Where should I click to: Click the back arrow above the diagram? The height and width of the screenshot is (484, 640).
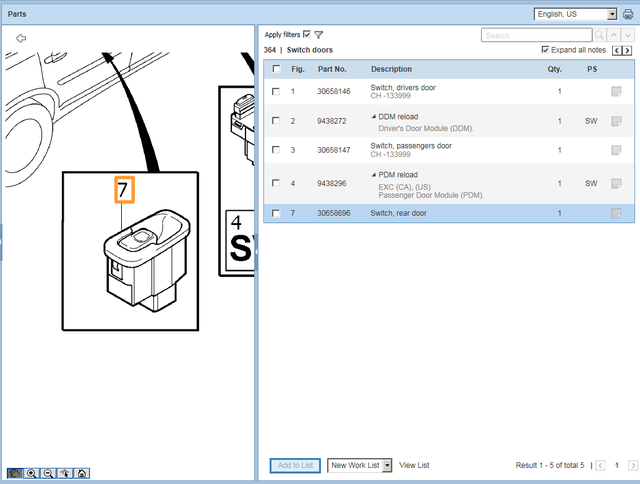point(21,38)
